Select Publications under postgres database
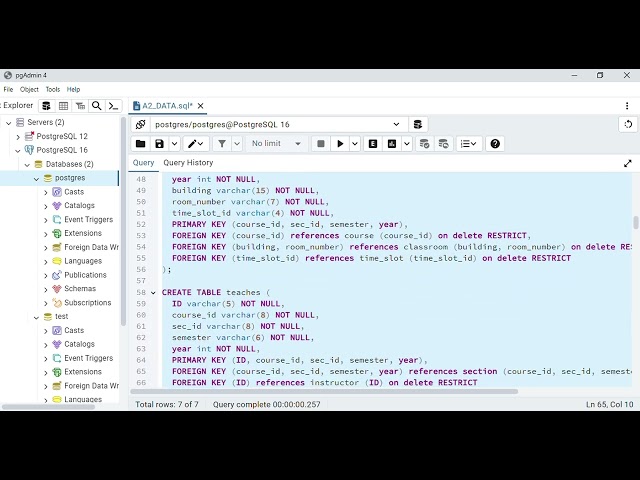This screenshot has height=480, width=640. (x=85, y=275)
